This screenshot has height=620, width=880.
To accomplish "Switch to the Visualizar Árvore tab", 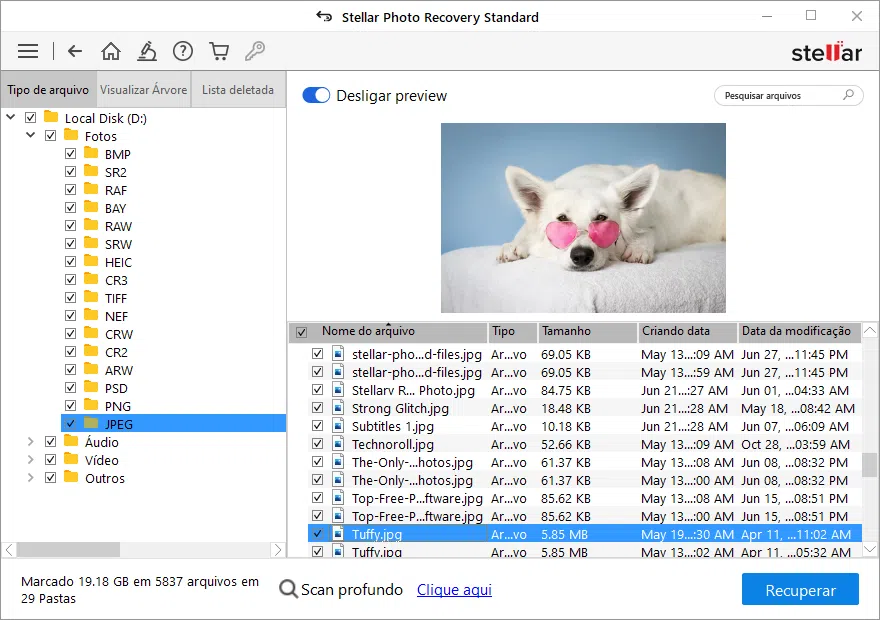I will coord(143,90).
